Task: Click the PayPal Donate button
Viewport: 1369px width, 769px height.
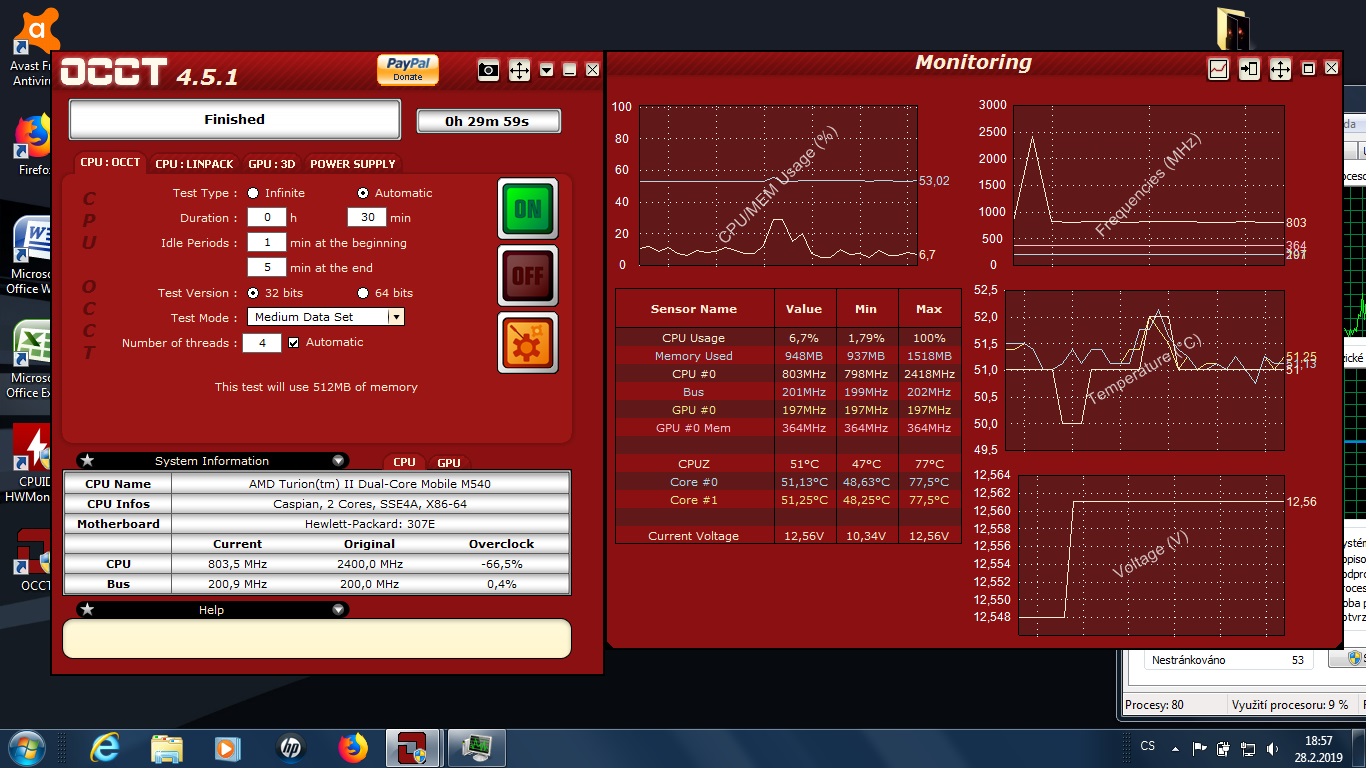Action: coord(408,69)
